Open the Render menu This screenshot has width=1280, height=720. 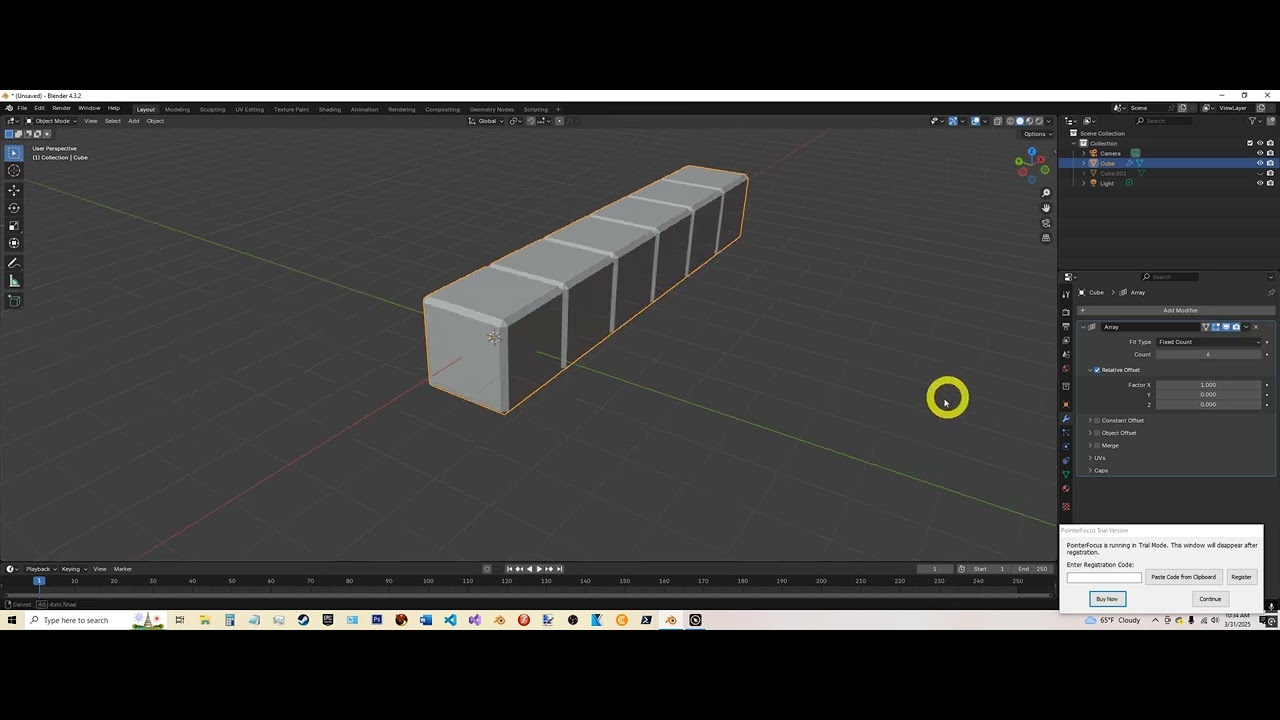click(x=61, y=108)
